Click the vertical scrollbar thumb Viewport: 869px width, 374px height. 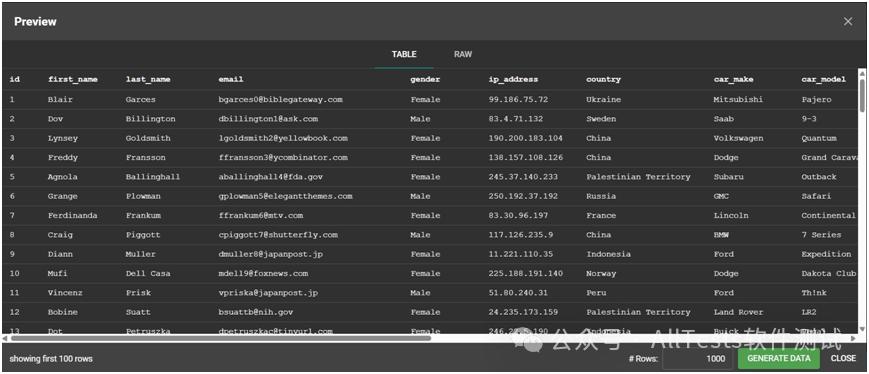pos(862,95)
